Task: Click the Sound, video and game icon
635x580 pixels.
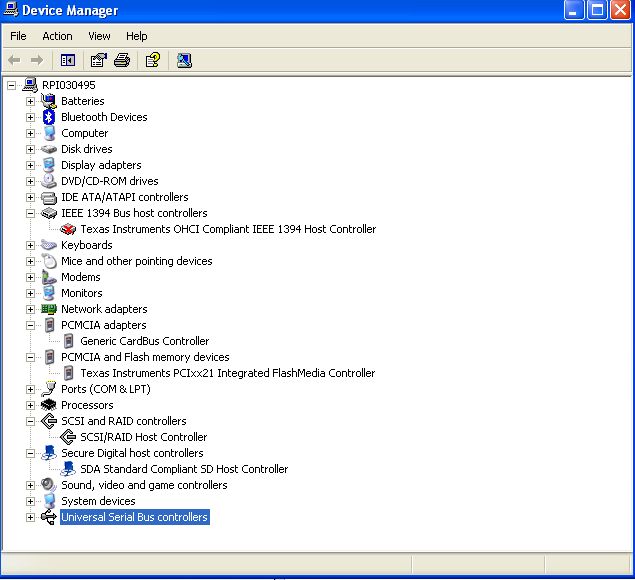Action: pos(49,485)
